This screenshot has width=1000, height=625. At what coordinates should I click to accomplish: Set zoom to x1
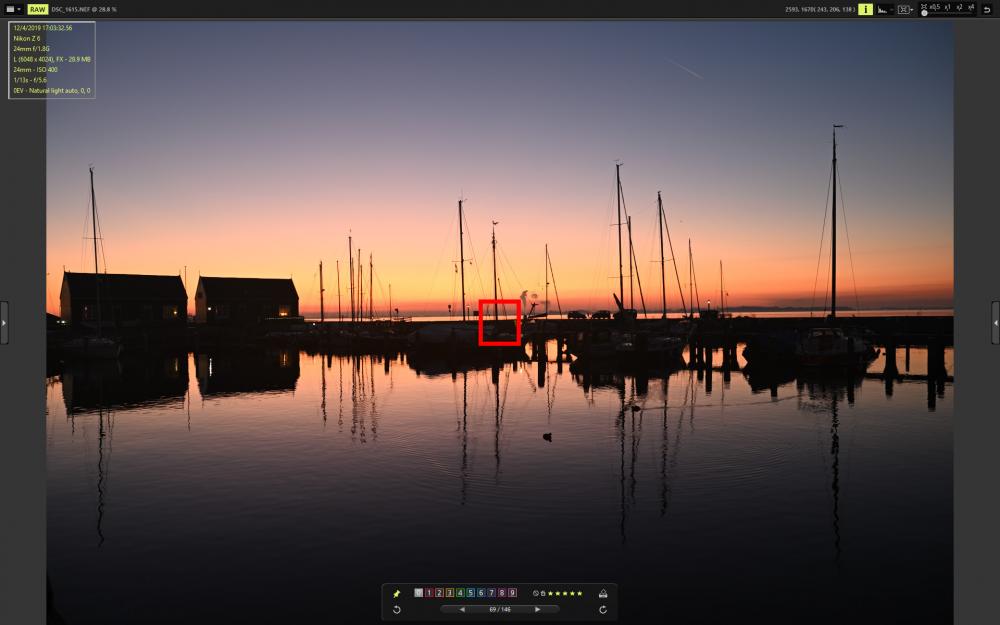click(x=948, y=7)
